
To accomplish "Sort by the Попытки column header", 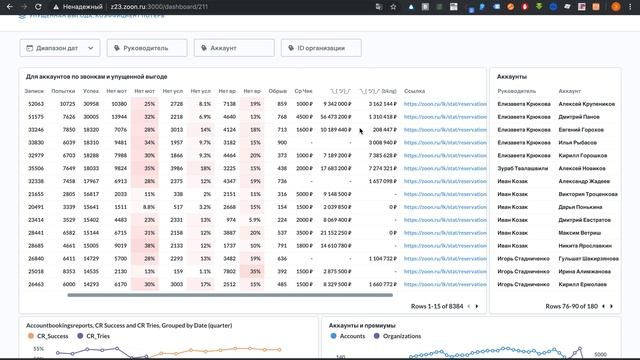I will [63, 91].
